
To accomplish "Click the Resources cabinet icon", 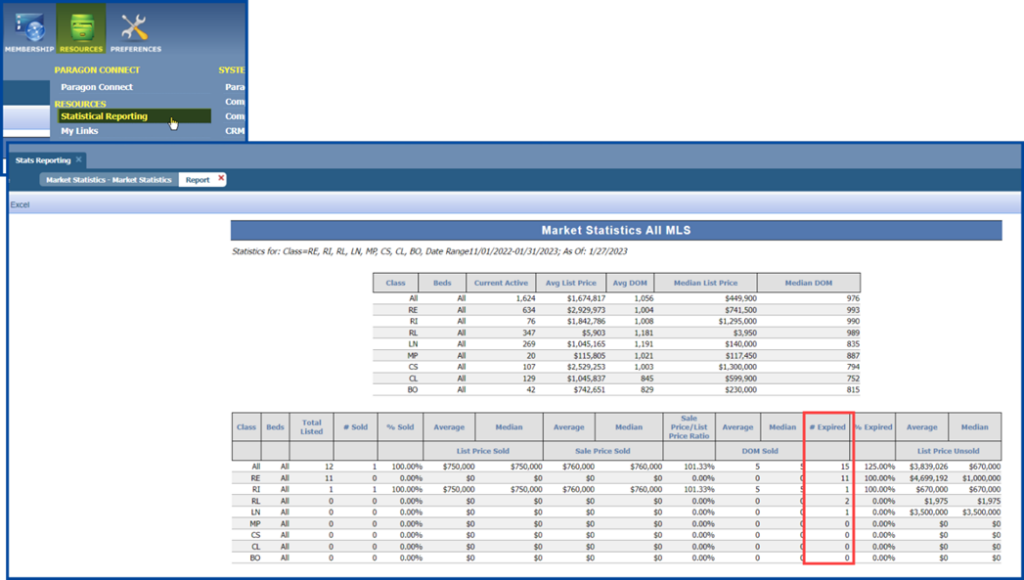I will (81, 31).
